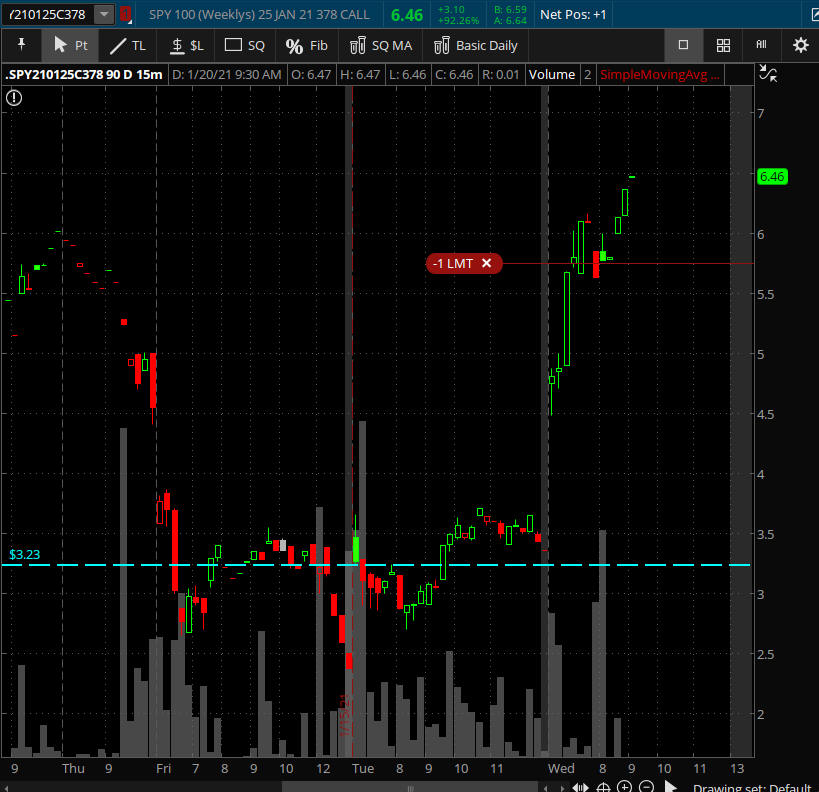Click the All charts icon
This screenshot has height=792, width=819.
(x=761, y=45)
